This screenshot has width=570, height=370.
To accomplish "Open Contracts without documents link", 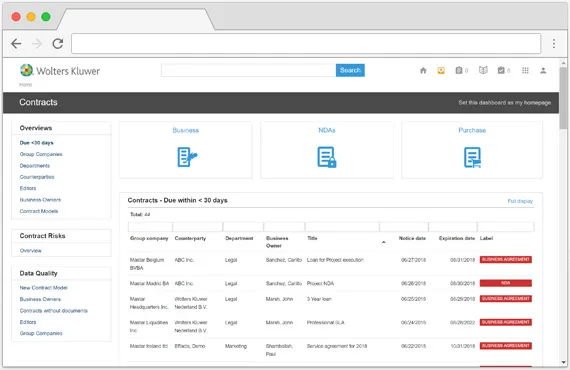I will (x=53, y=311).
